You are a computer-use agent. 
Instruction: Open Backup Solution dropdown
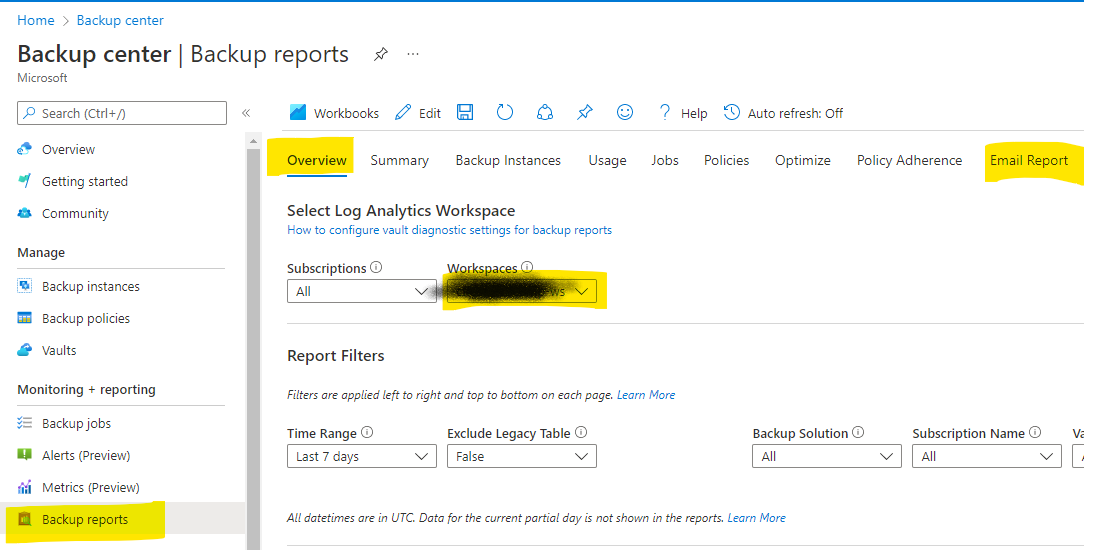pos(827,456)
